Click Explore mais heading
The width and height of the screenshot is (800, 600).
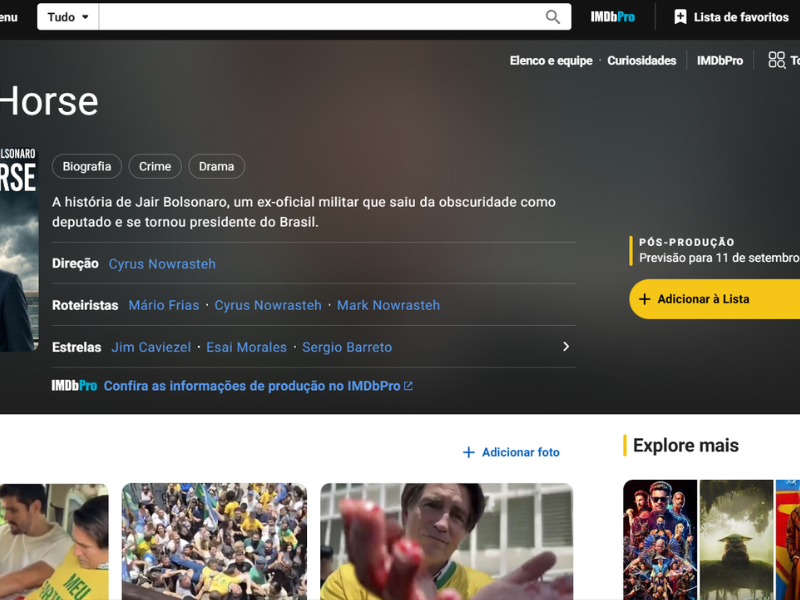point(686,445)
